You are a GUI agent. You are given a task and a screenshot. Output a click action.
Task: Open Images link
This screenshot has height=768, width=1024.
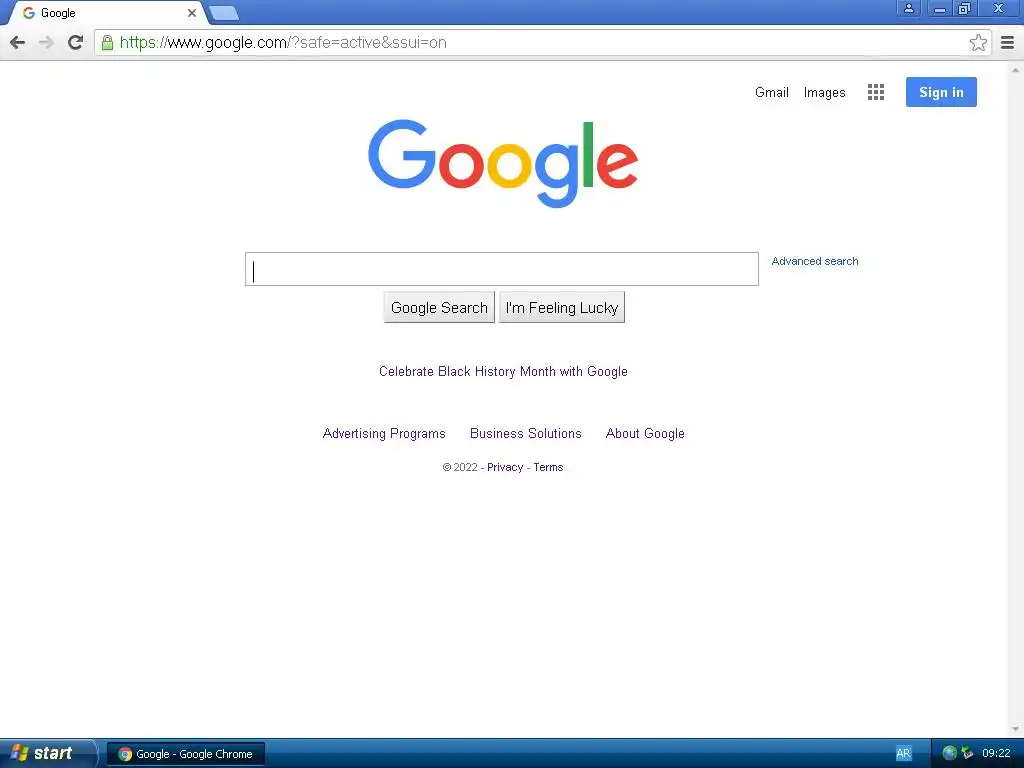[x=824, y=93]
